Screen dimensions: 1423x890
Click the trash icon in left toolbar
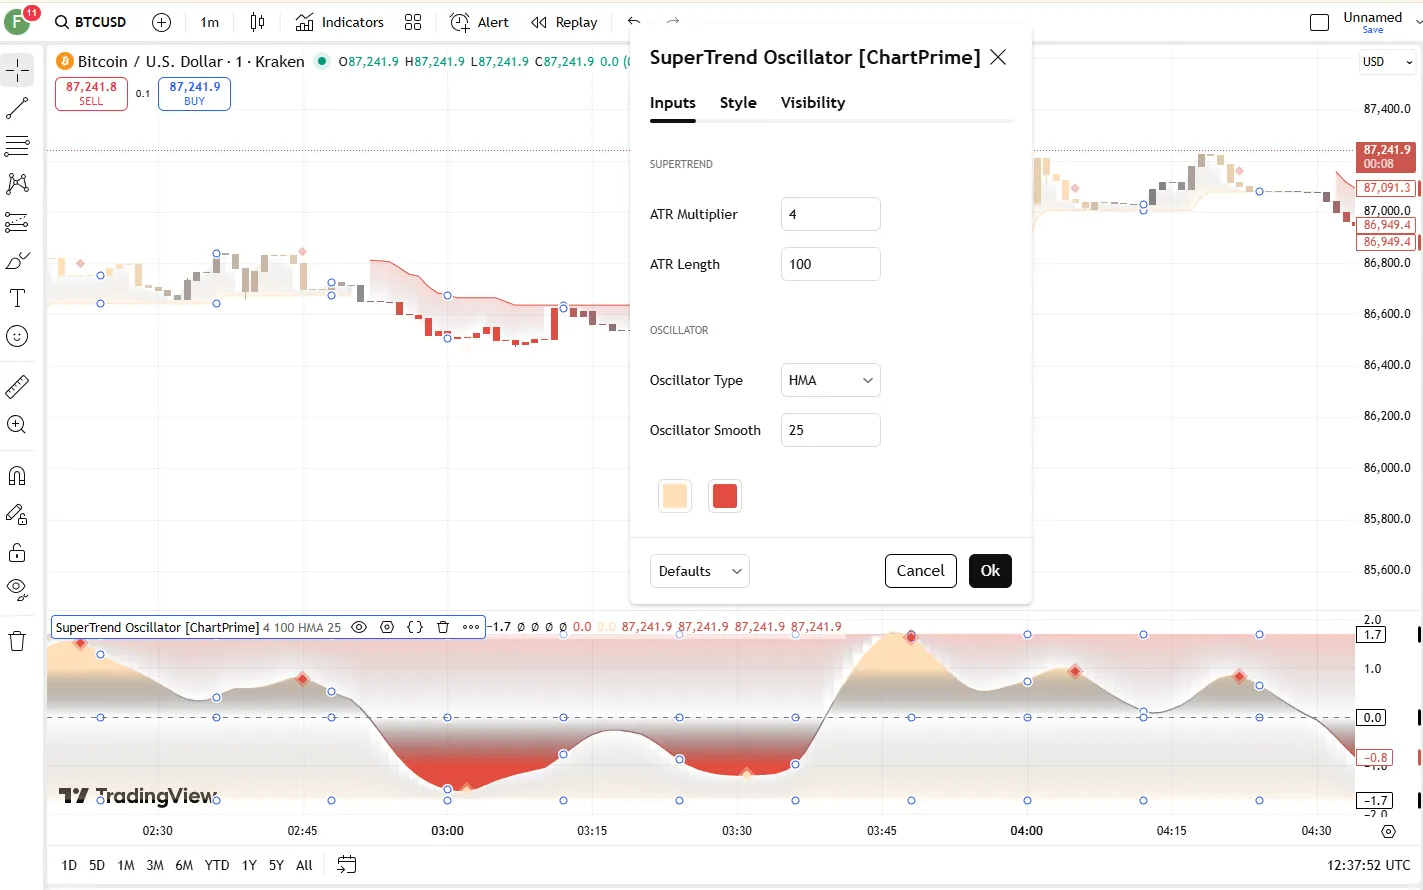point(17,641)
